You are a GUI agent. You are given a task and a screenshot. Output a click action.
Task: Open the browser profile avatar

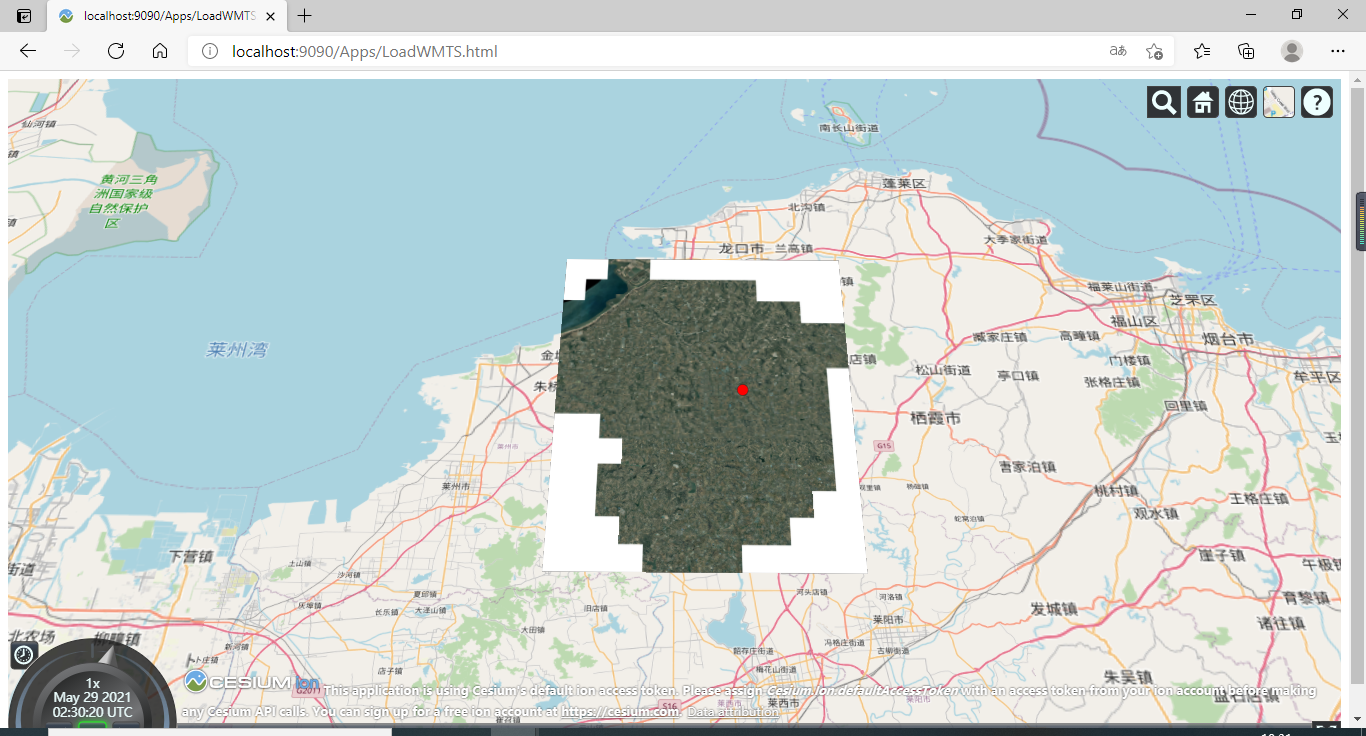[1292, 51]
